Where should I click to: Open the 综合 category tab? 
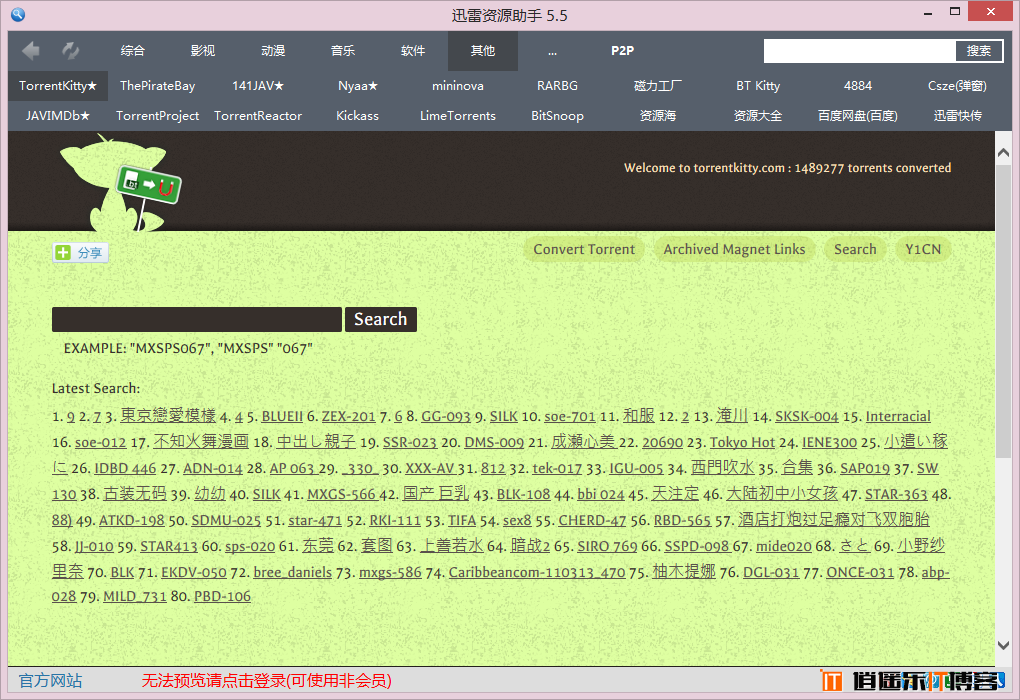133,51
